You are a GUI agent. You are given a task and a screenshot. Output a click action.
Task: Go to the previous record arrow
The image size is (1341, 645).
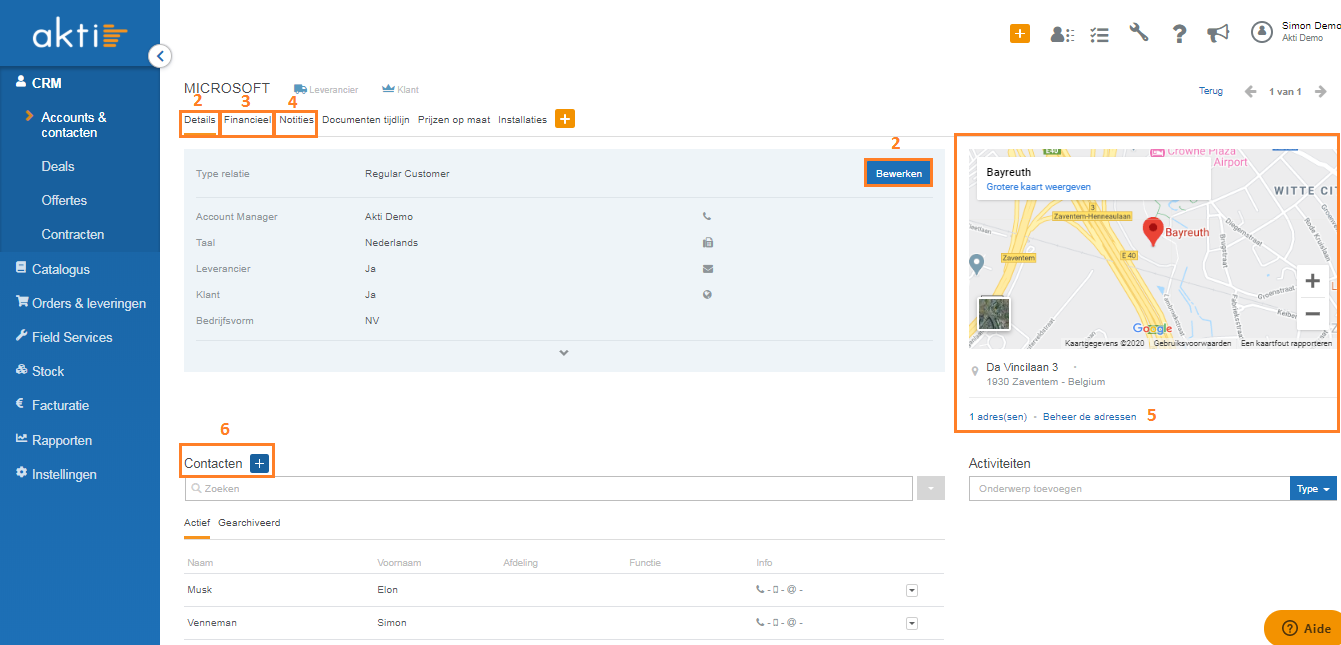[x=1250, y=91]
